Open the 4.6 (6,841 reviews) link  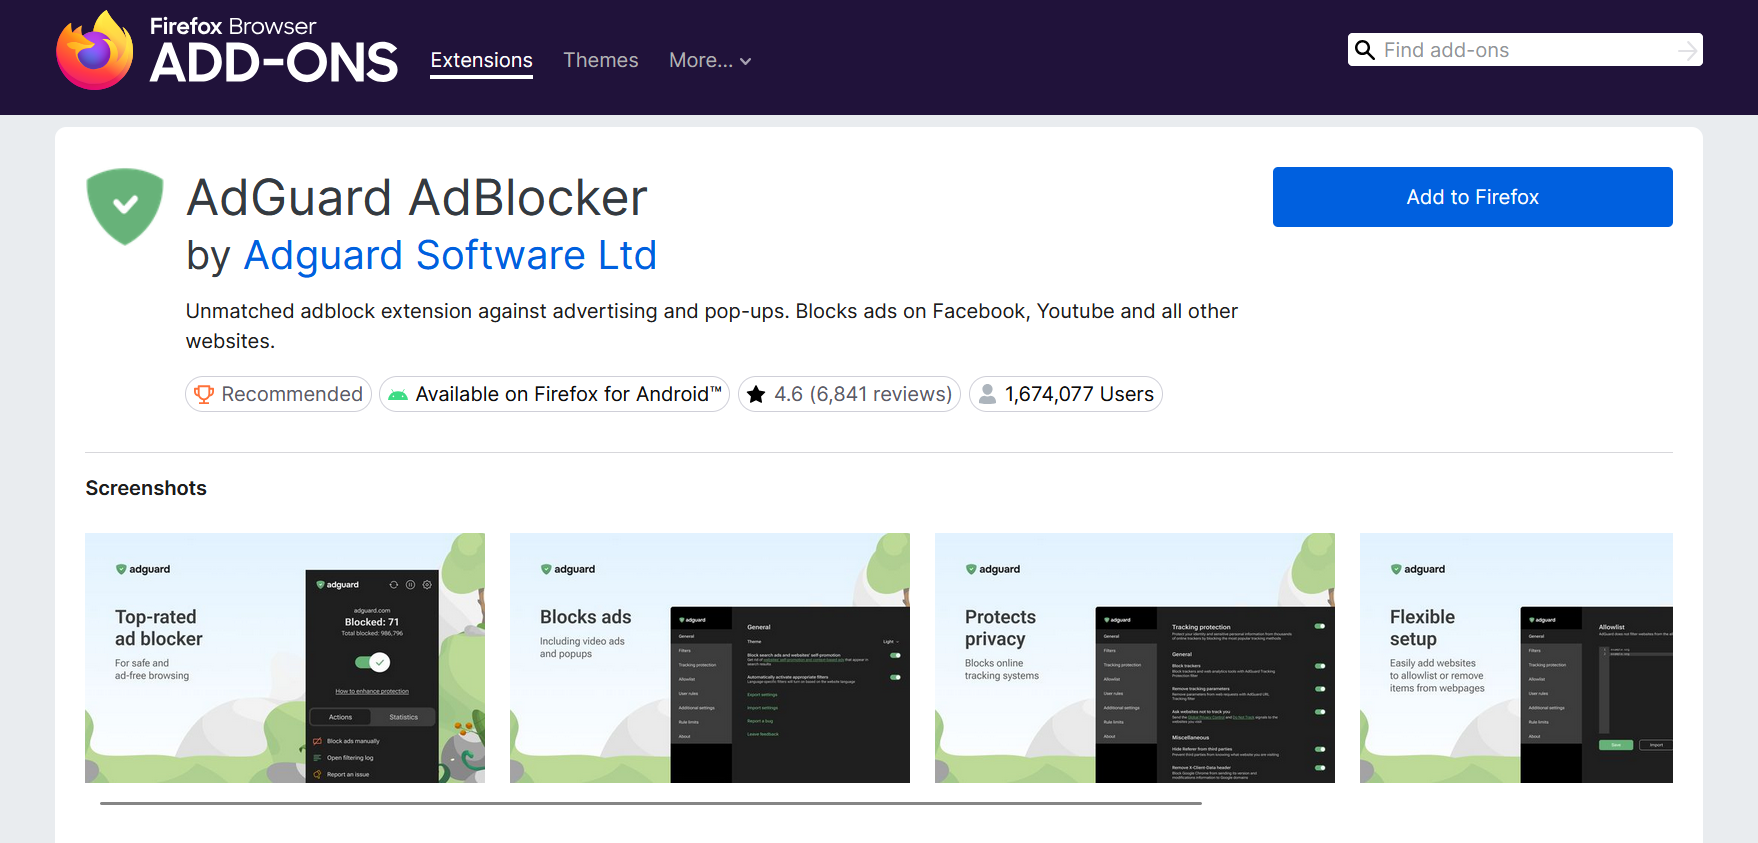849,394
